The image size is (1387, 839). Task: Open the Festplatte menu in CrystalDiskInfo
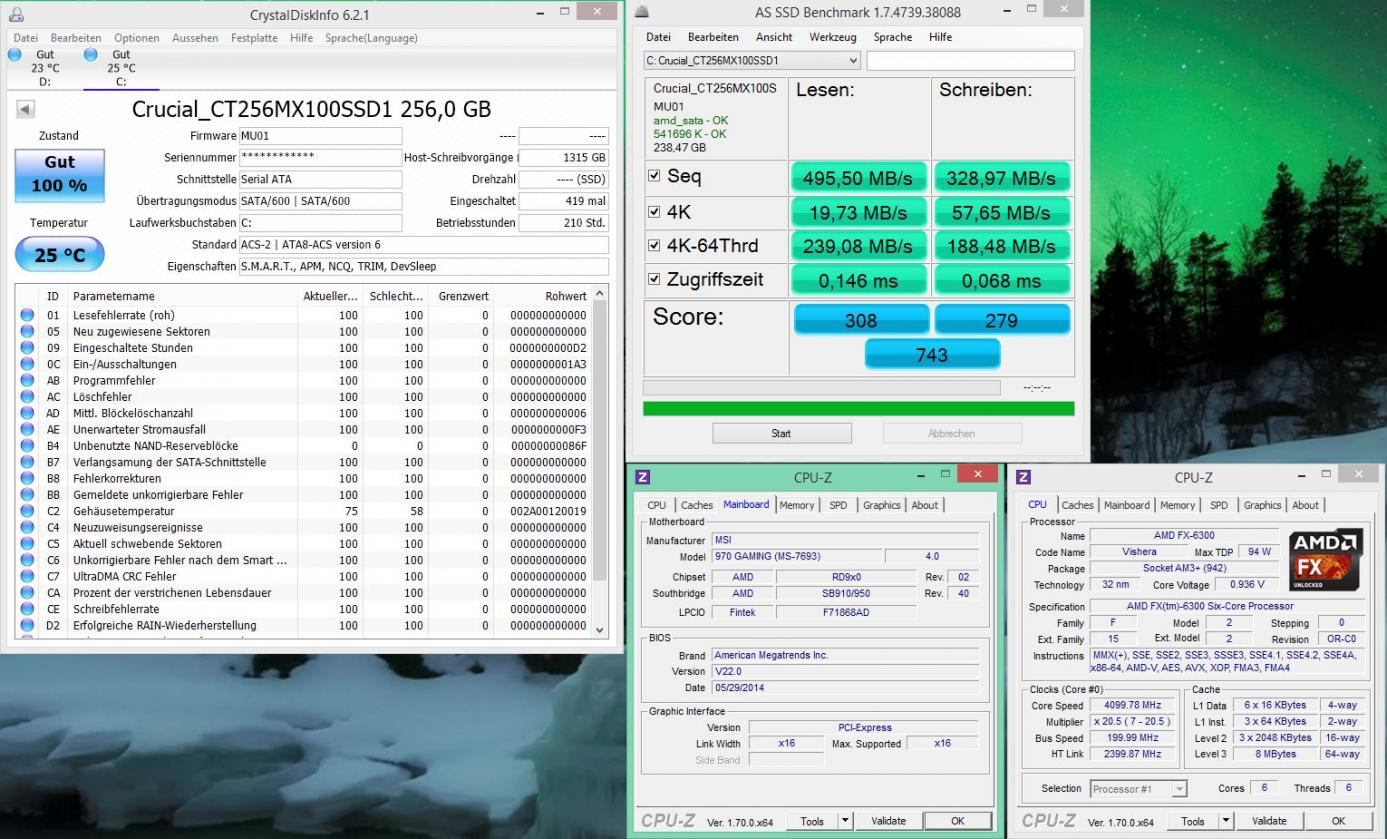(x=254, y=38)
